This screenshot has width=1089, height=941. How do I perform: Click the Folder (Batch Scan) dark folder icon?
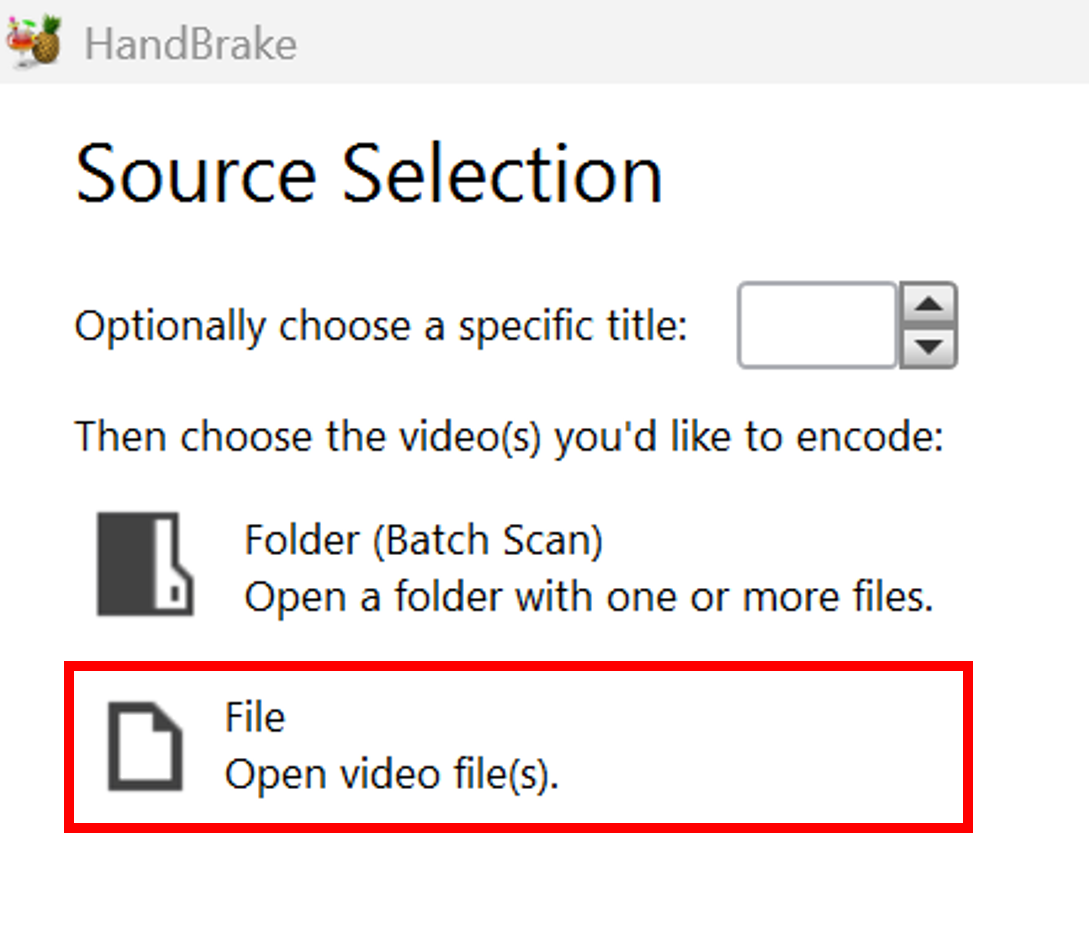pos(145,564)
